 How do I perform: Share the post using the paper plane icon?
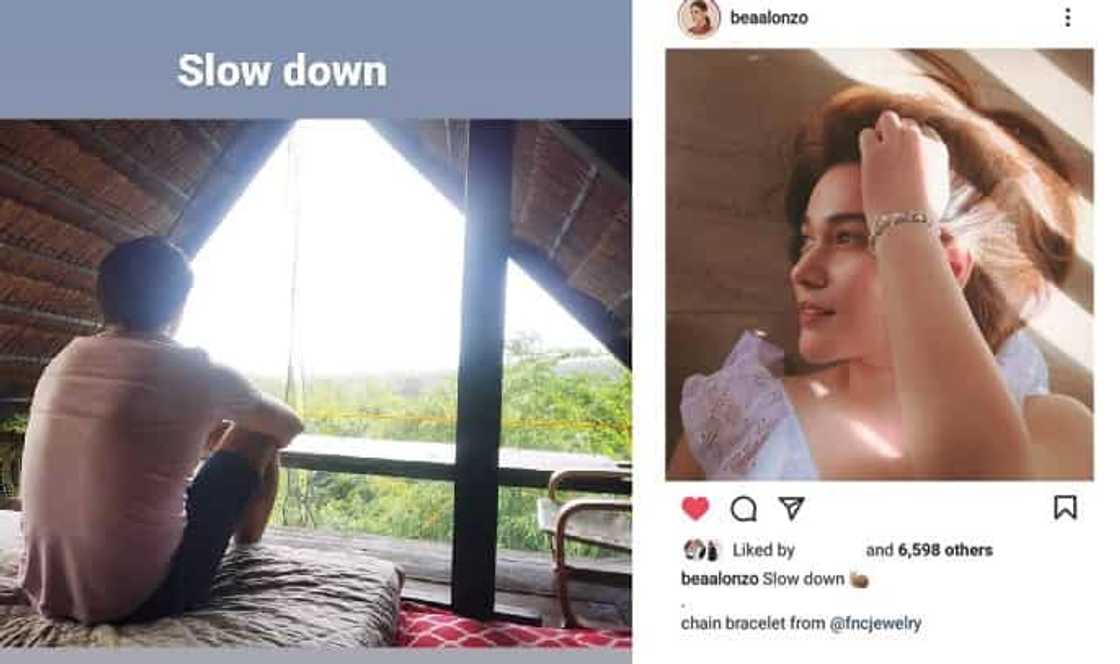click(791, 508)
